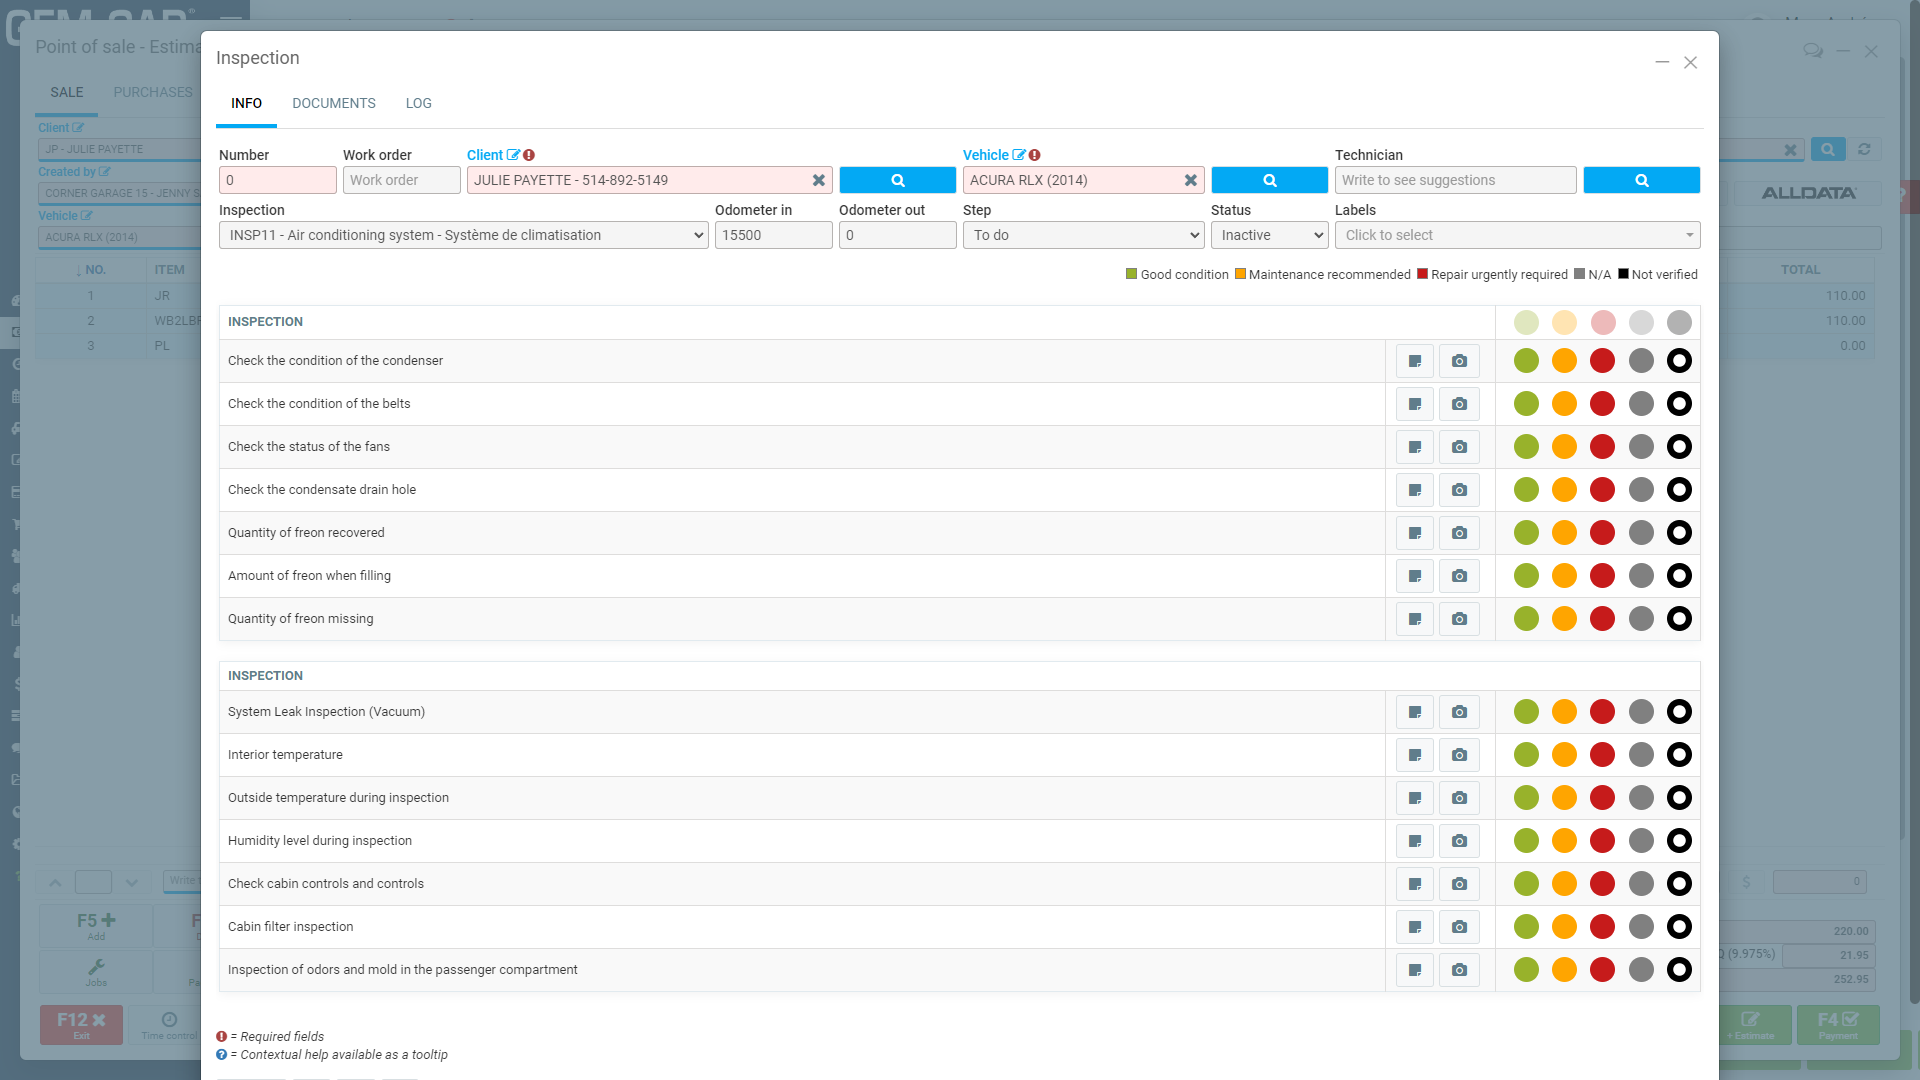Open the Vehicle link in Inspection dialog
Image resolution: width=1920 pixels, height=1080 pixels.
(986, 155)
